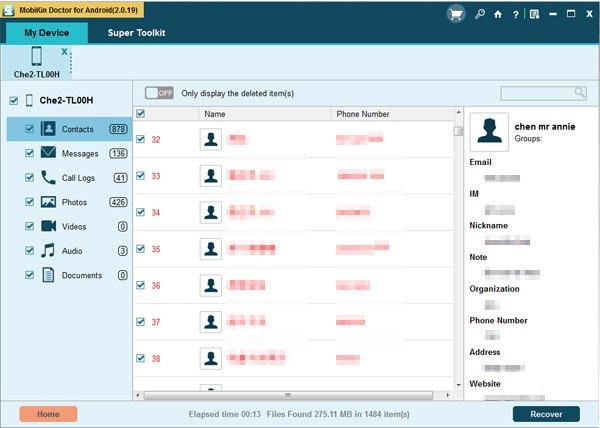600x428 pixels.
Task: Open the feedback icon in the title bar
Action: (x=535, y=15)
